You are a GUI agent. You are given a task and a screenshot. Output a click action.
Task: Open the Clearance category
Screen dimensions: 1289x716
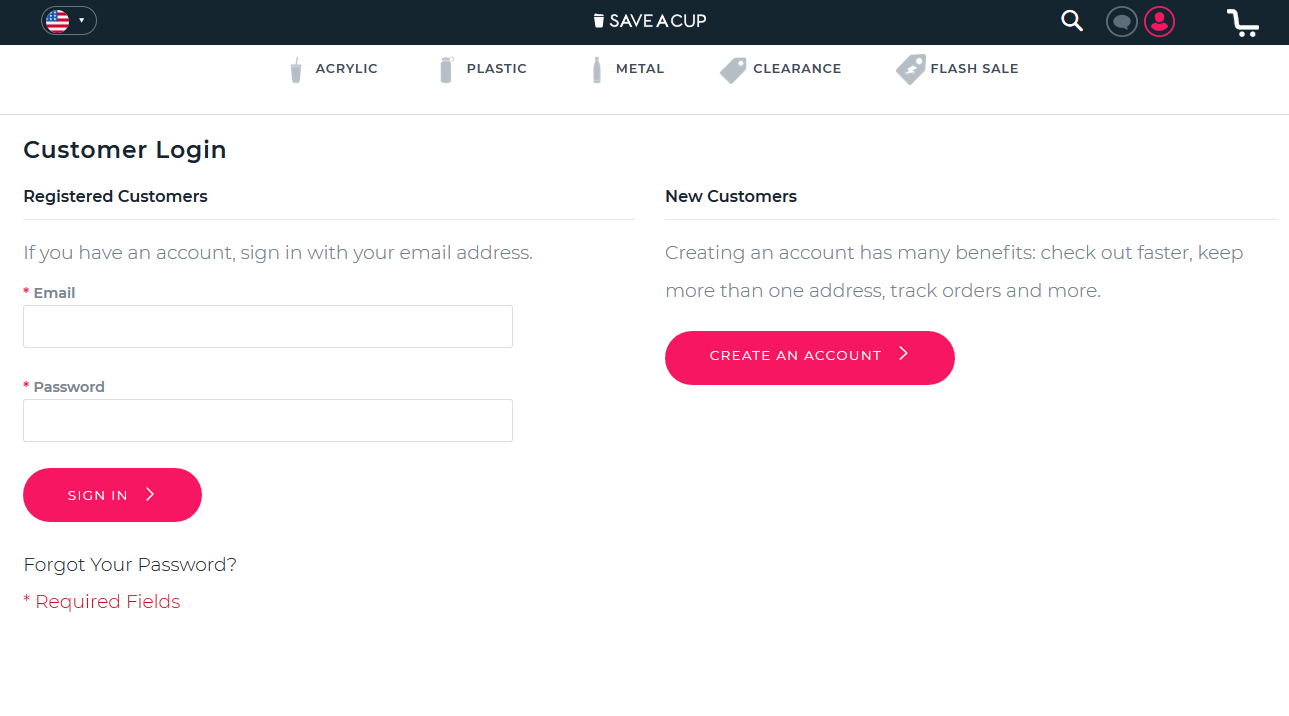tap(797, 69)
